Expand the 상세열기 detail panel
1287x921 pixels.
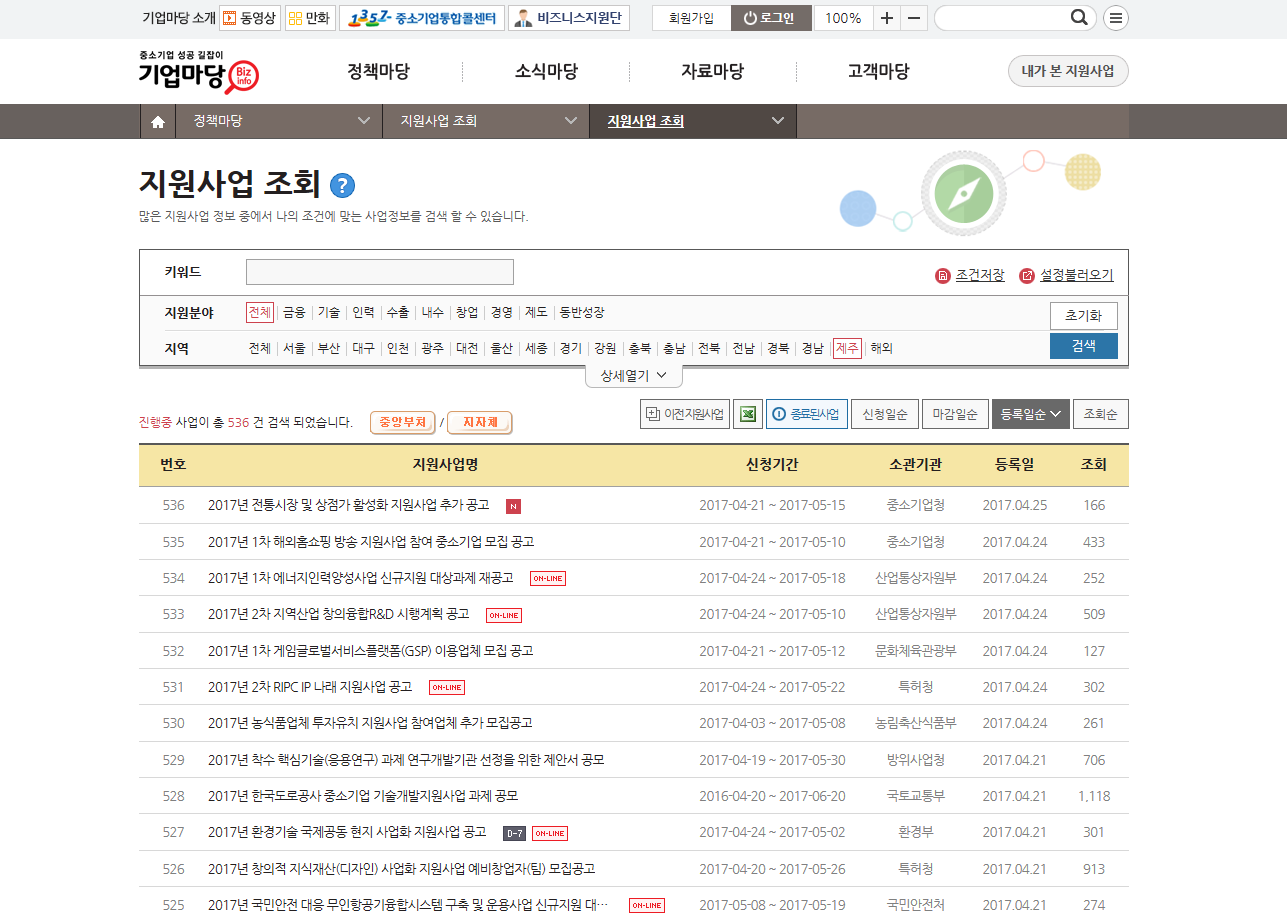(x=633, y=375)
